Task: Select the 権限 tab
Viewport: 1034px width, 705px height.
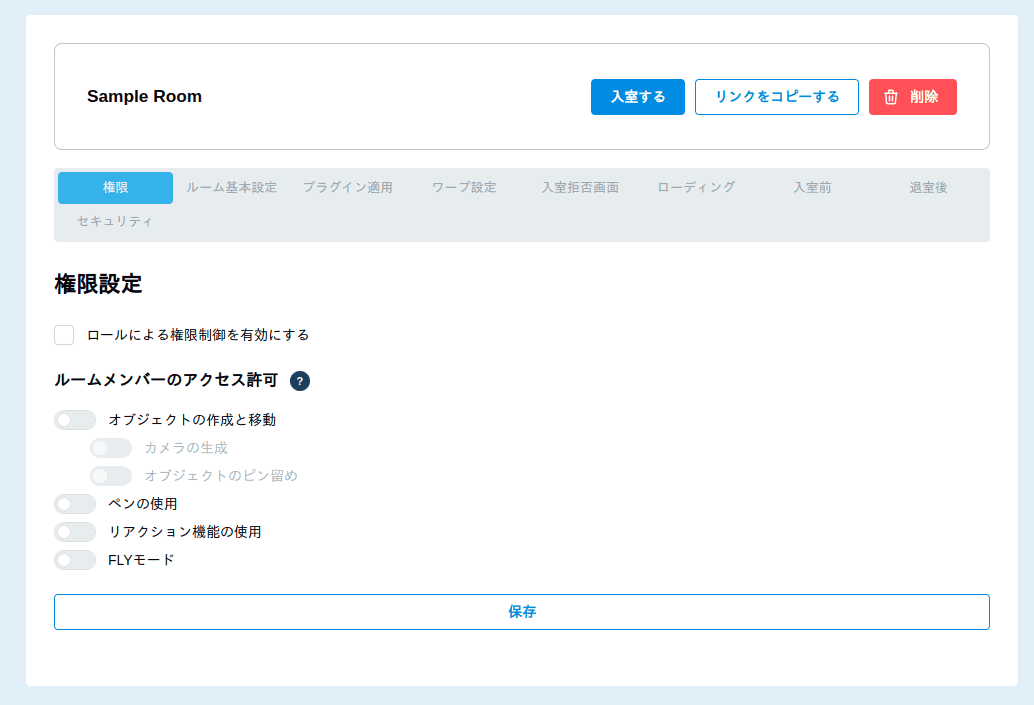Action: [115, 187]
